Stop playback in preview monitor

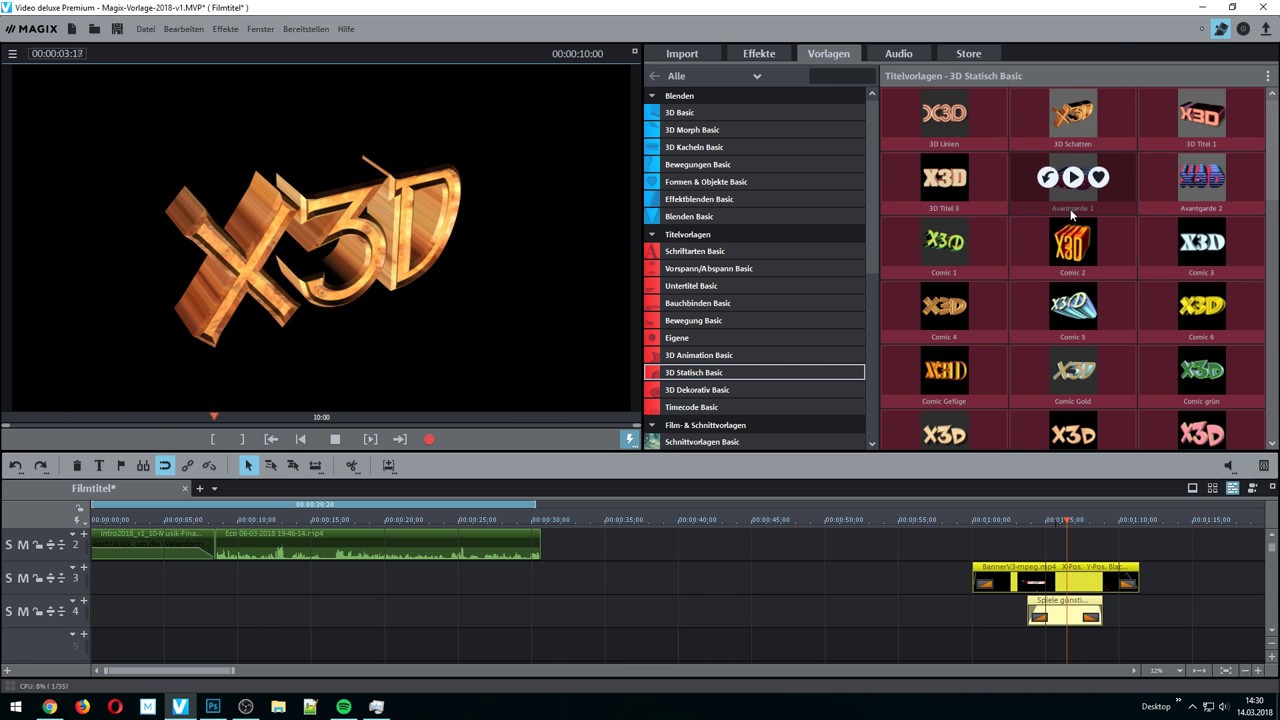pyautogui.click(x=335, y=439)
